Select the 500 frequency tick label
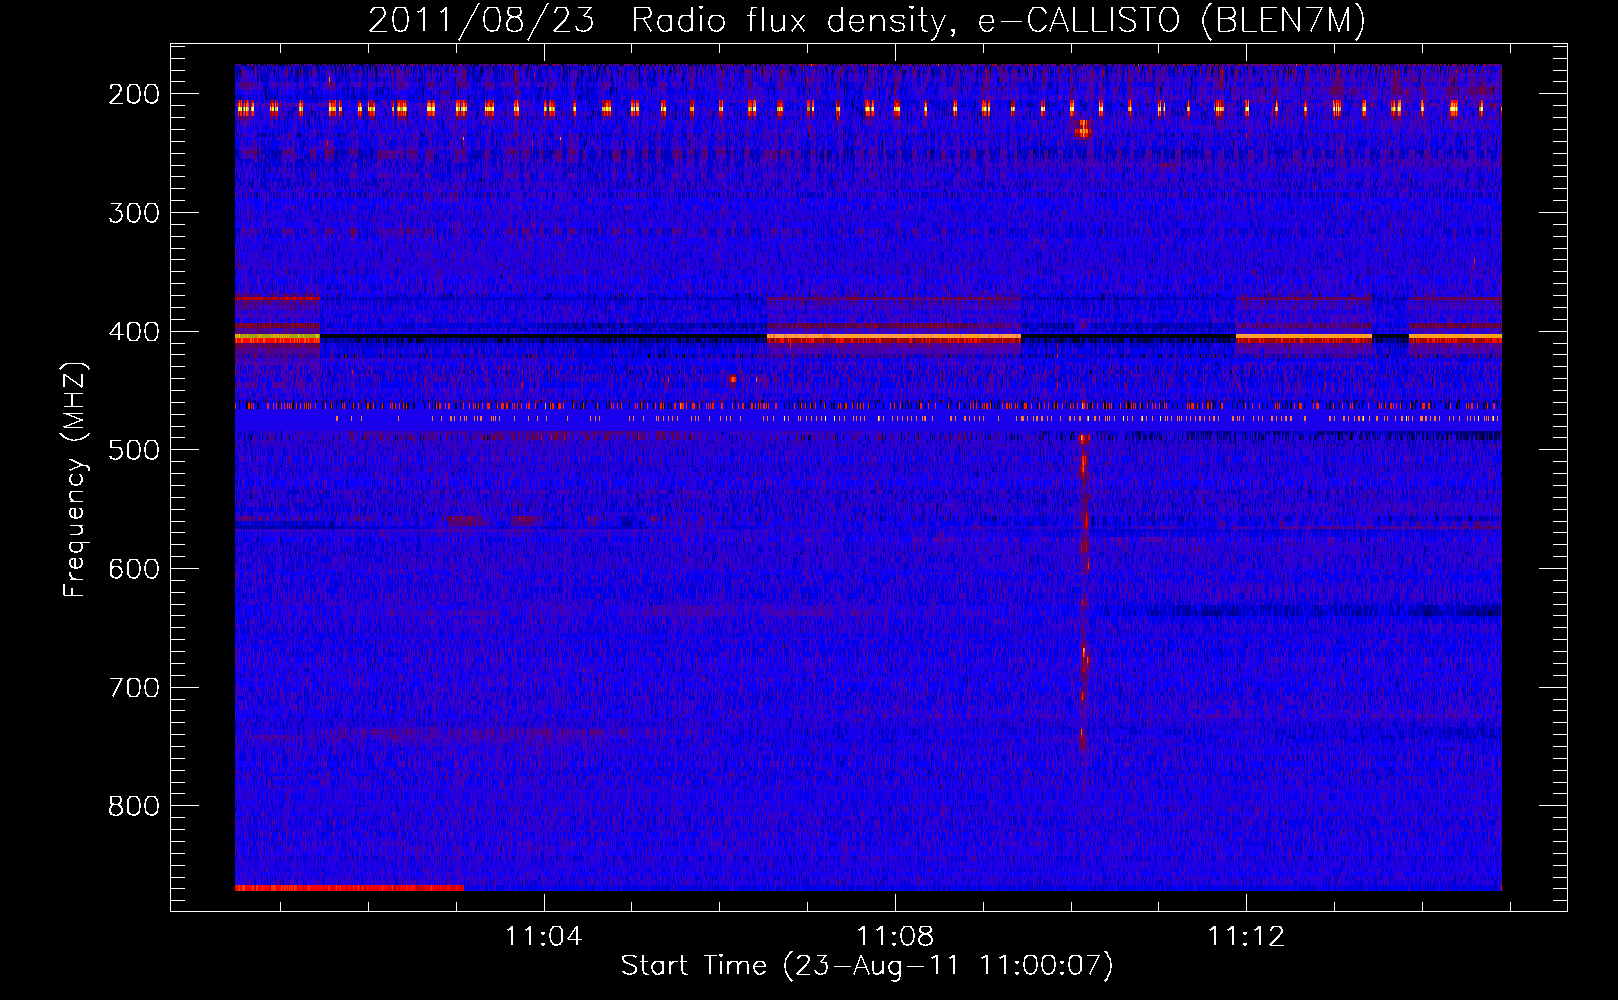1618x1000 pixels. tap(134, 450)
